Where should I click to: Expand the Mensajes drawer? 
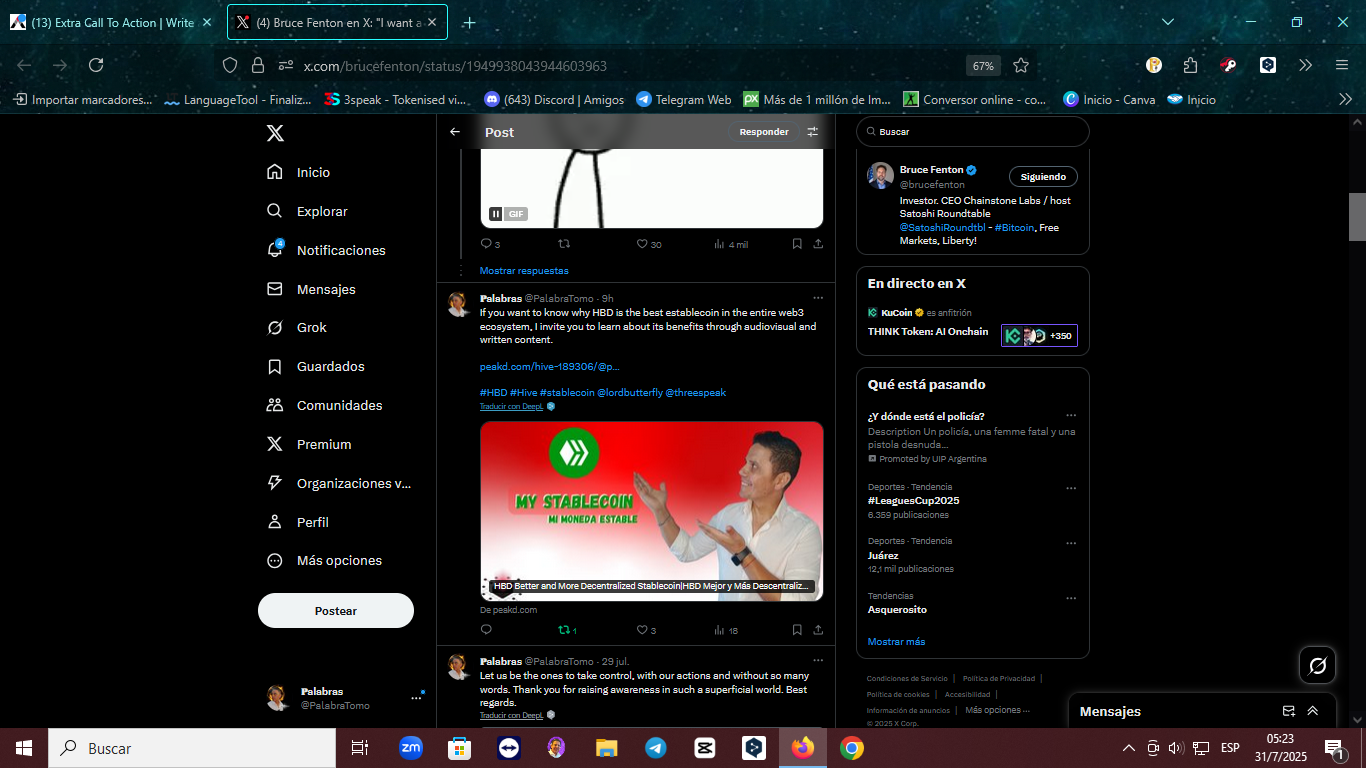(1313, 711)
